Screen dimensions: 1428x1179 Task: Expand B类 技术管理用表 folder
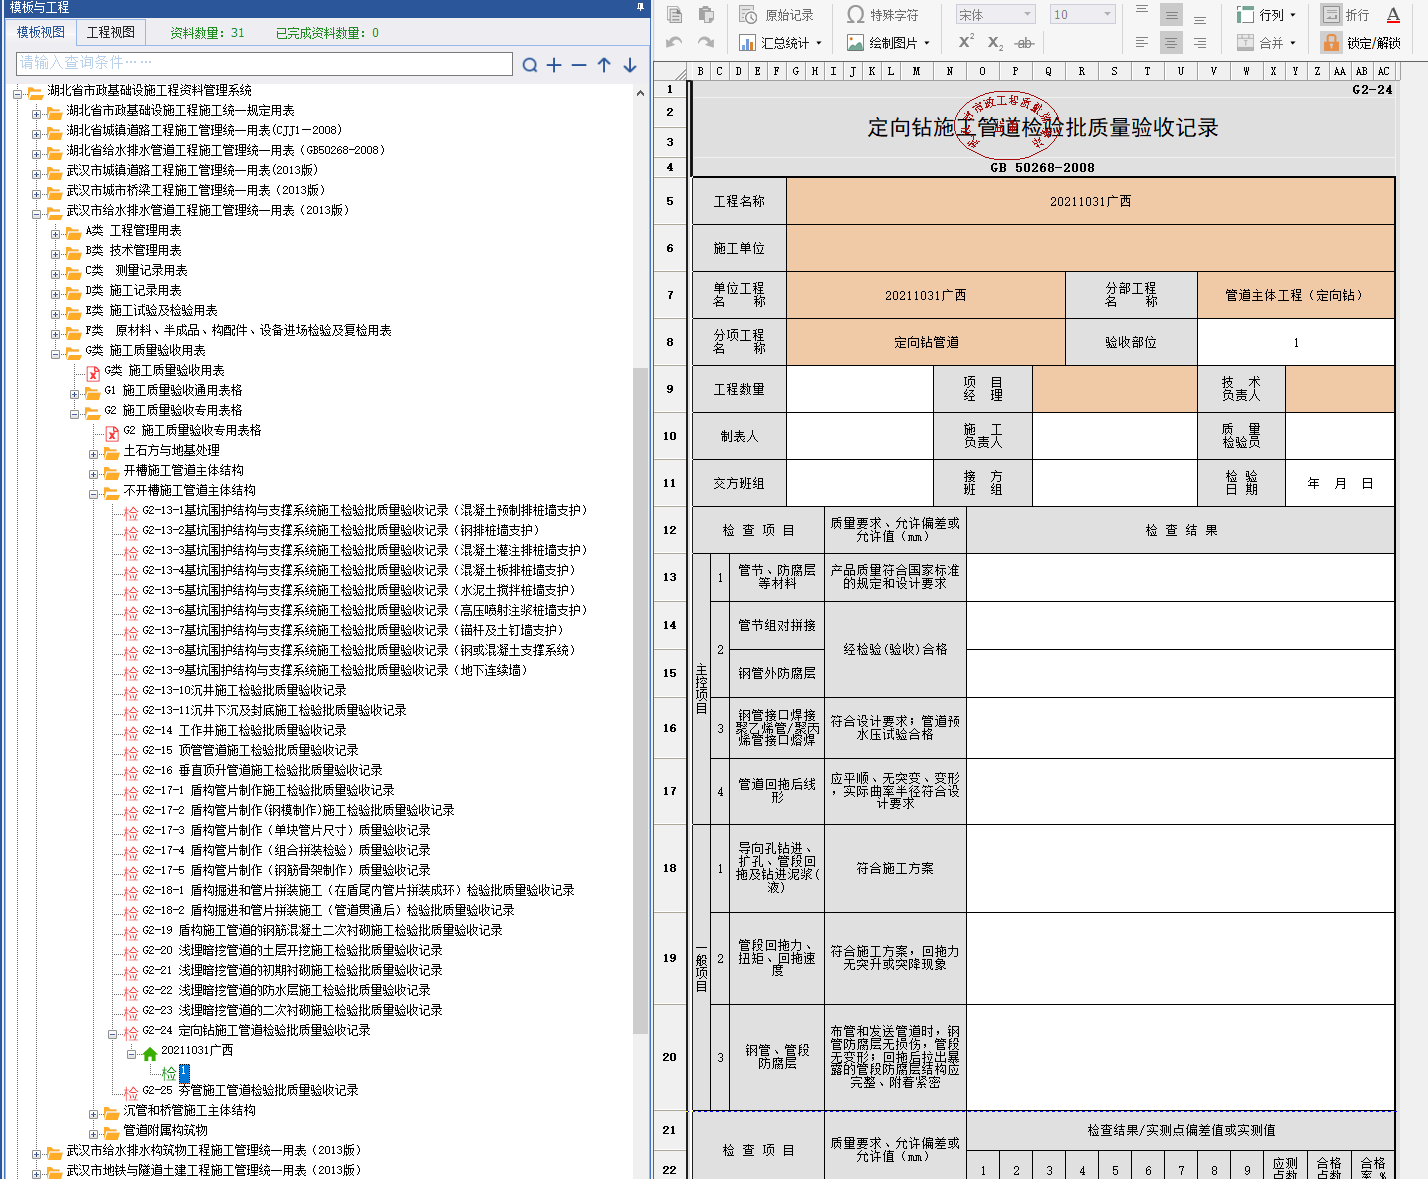56,253
